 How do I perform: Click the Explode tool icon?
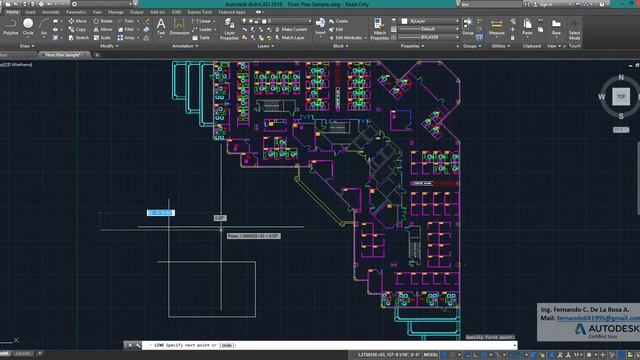pos(147,29)
